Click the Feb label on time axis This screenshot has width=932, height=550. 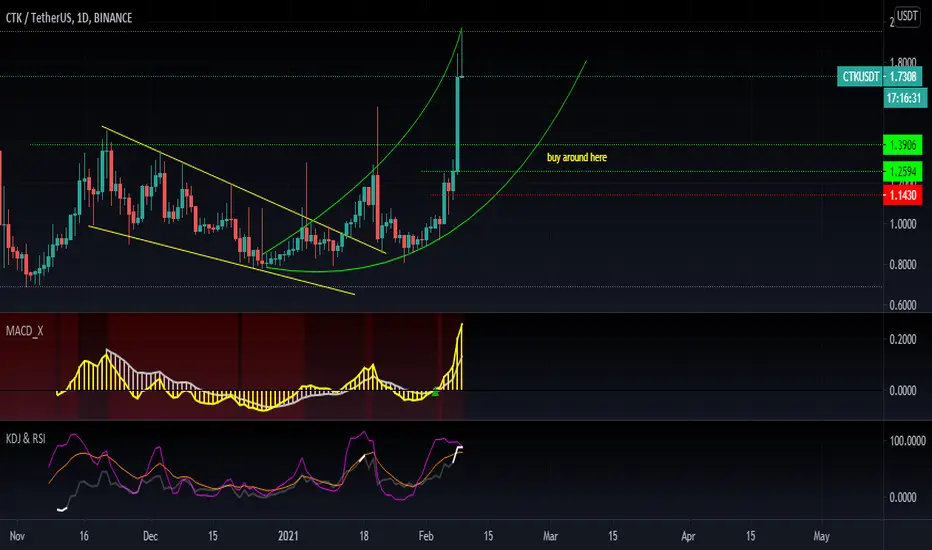tap(426, 536)
